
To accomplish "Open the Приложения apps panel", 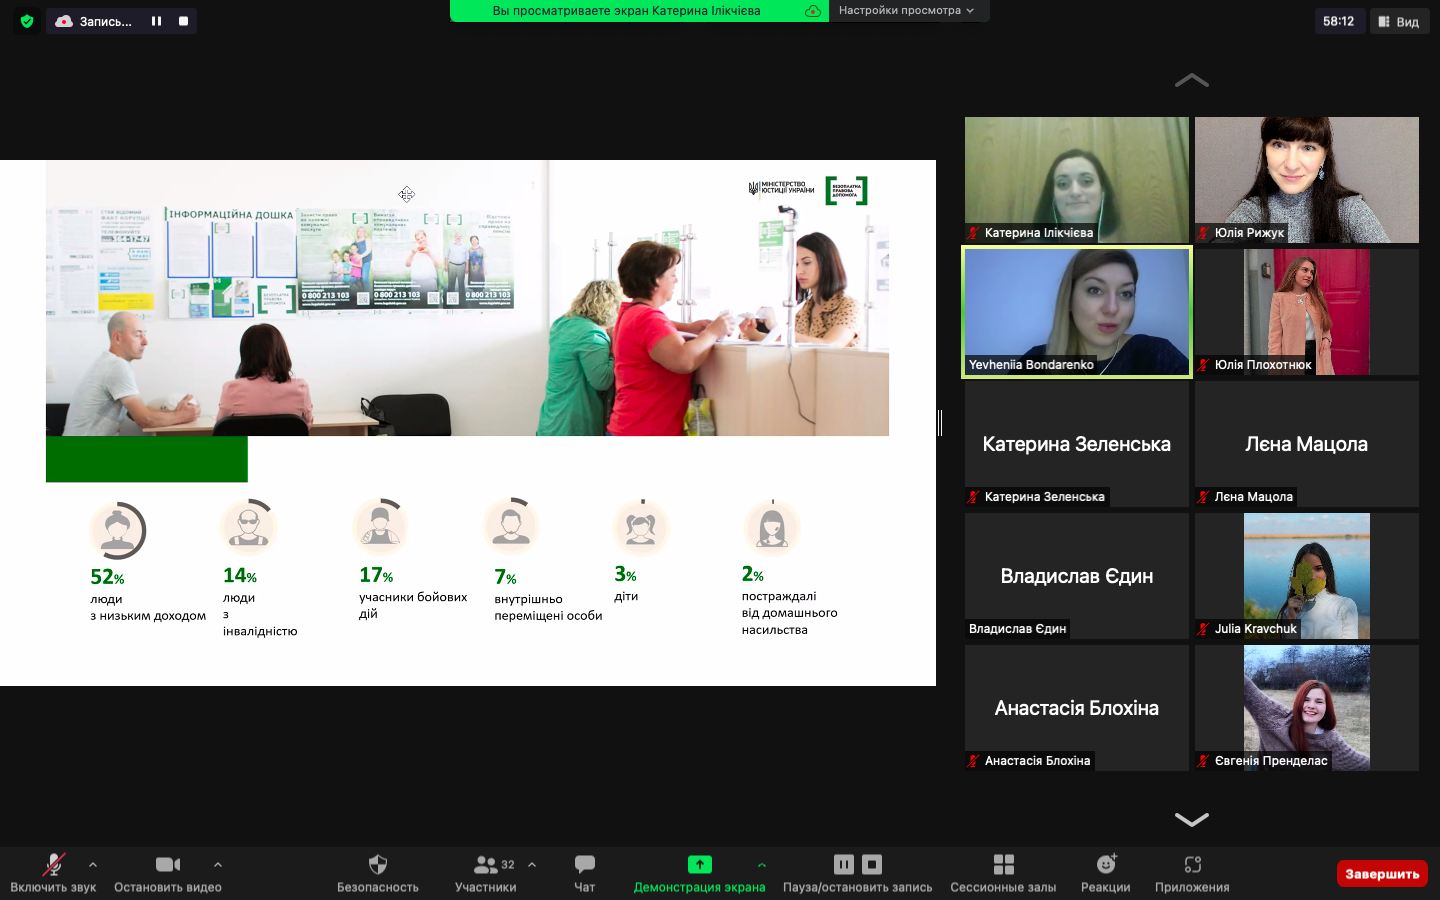I will [x=1192, y=865].
